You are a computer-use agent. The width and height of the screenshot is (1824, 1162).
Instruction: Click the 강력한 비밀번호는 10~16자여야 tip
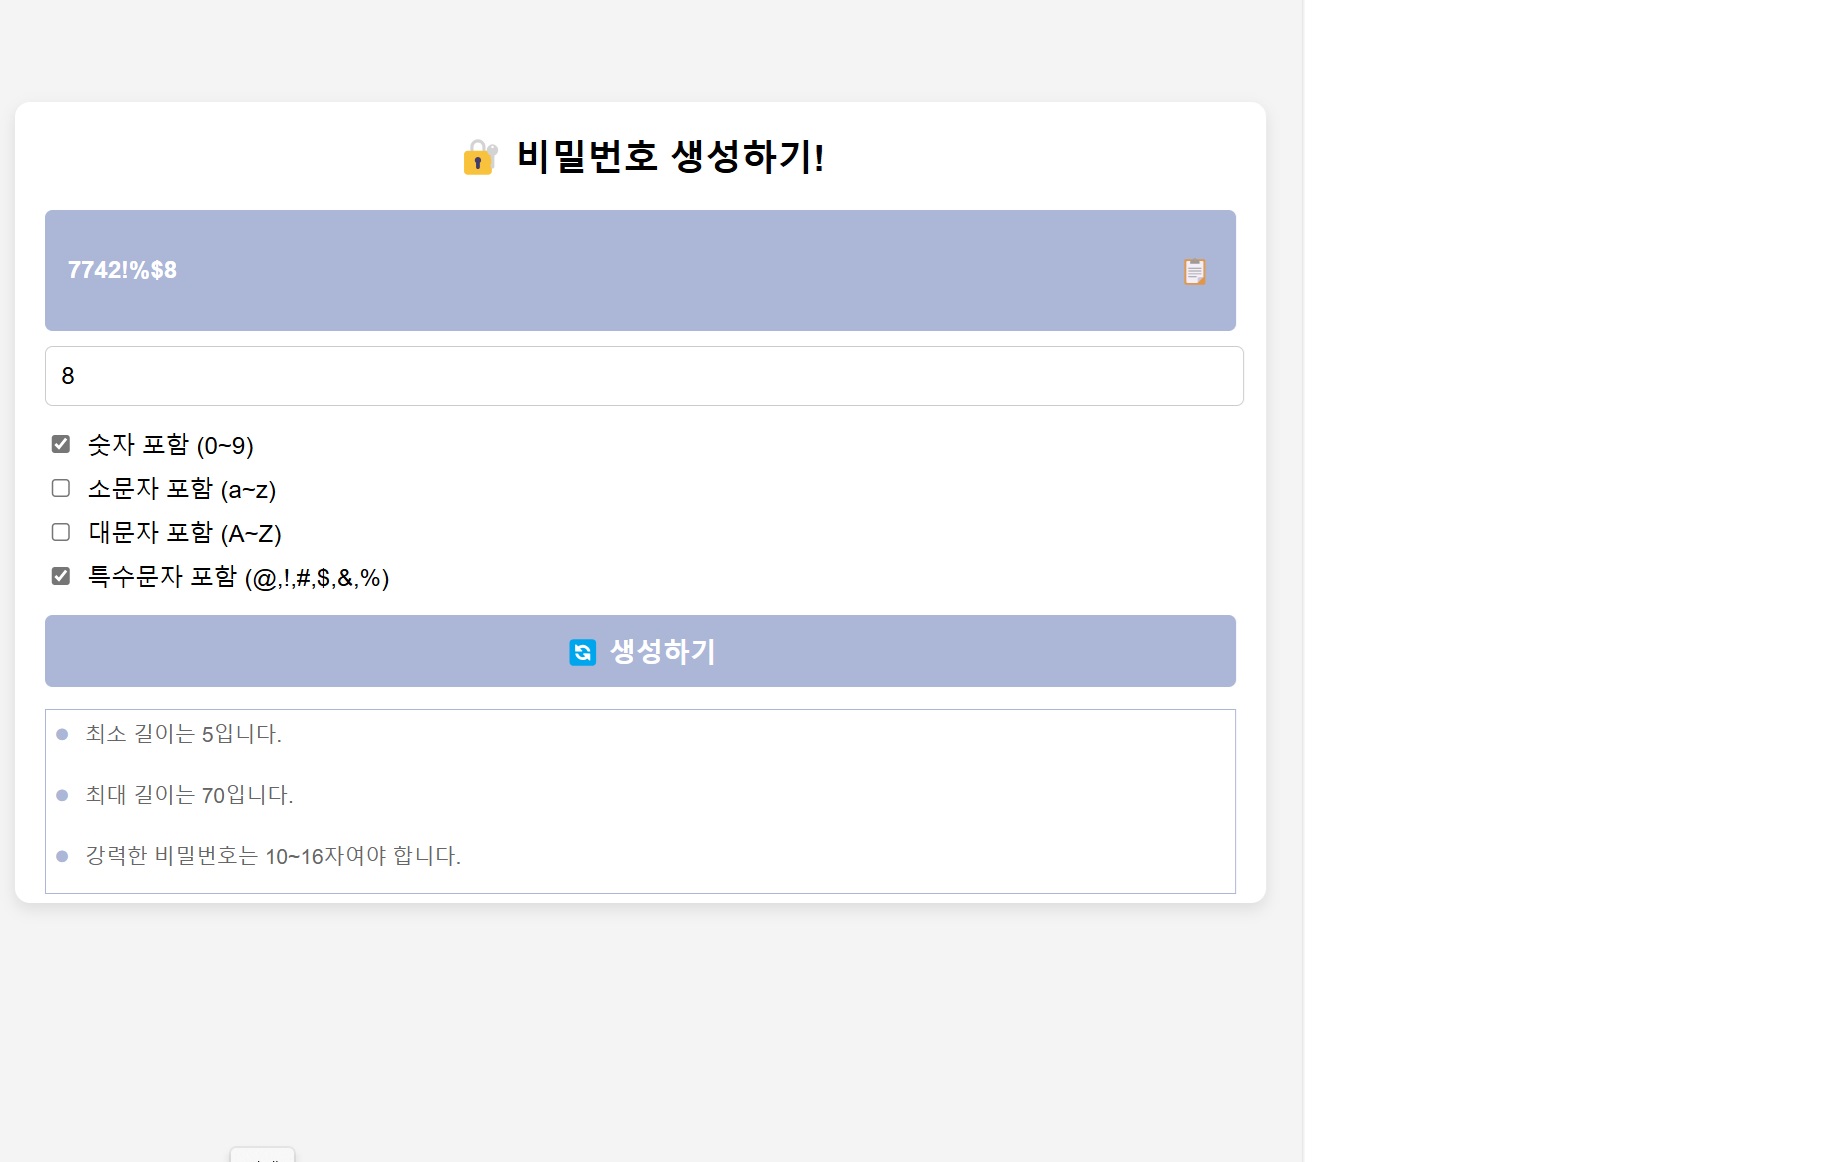[273, 856]
